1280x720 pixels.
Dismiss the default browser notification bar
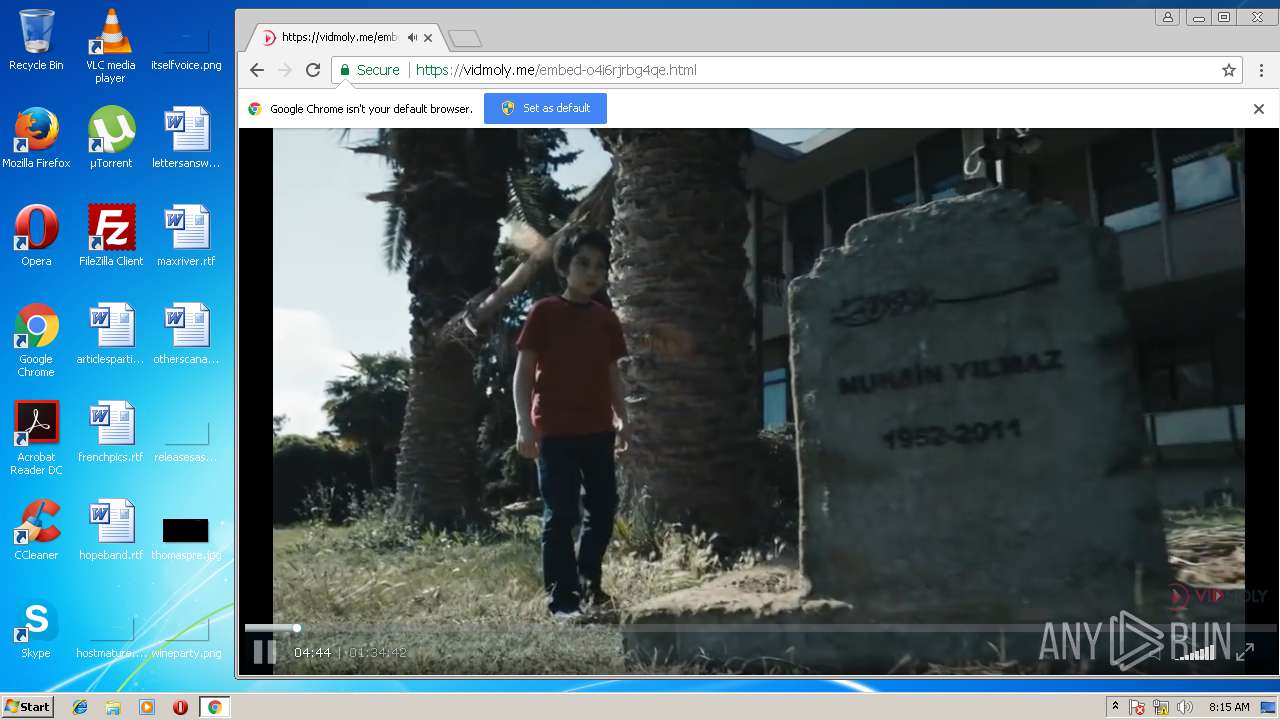point(1259,108)
